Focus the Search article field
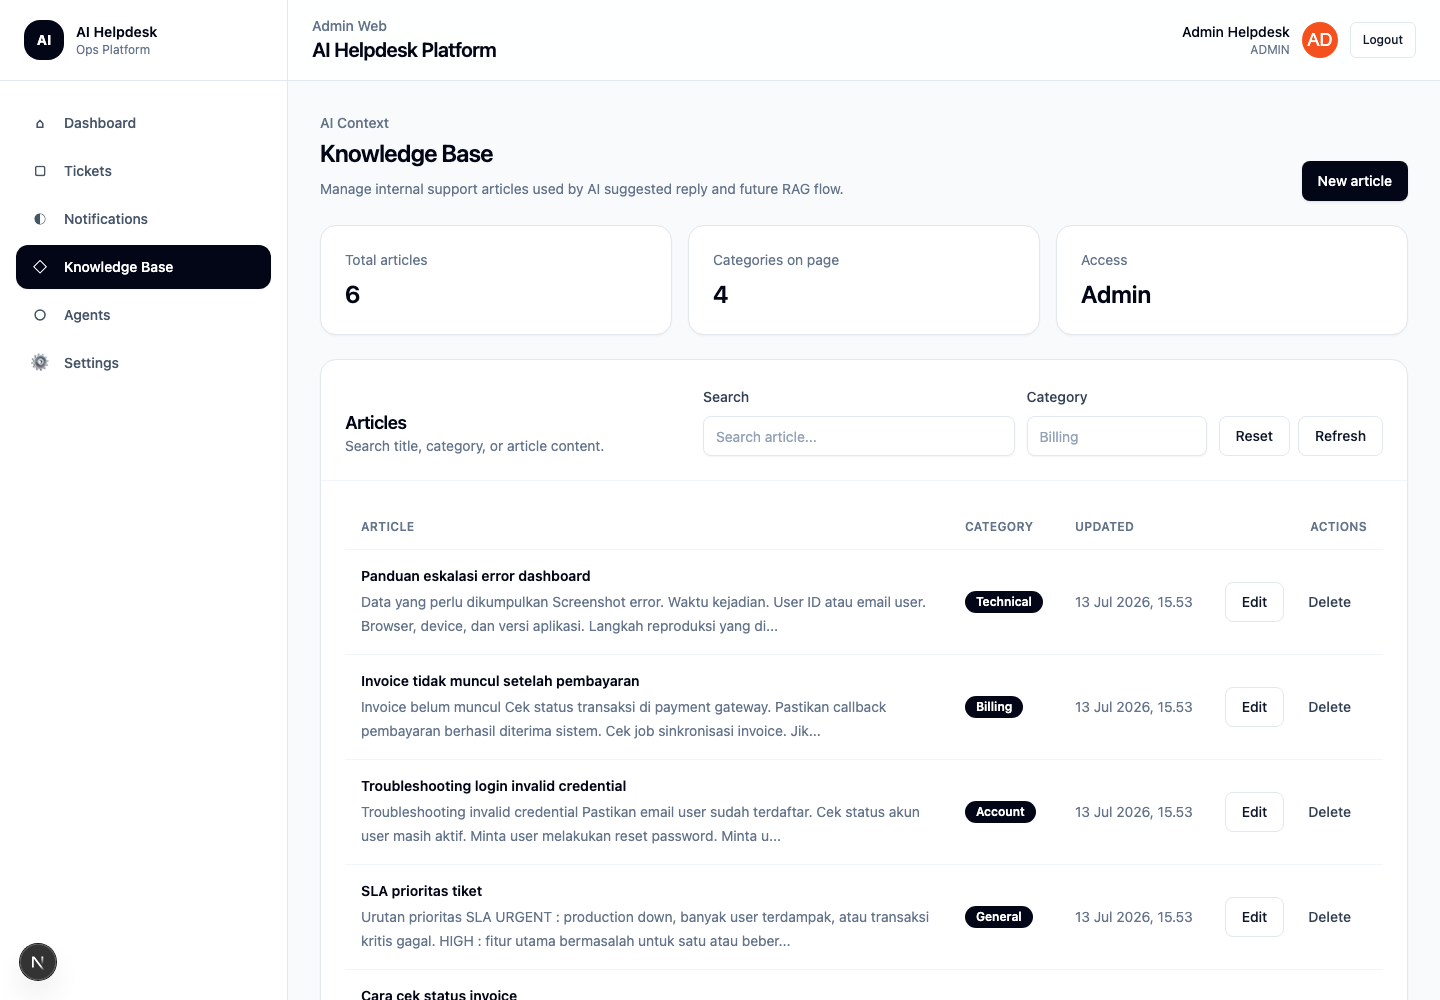 click(858, 436)
